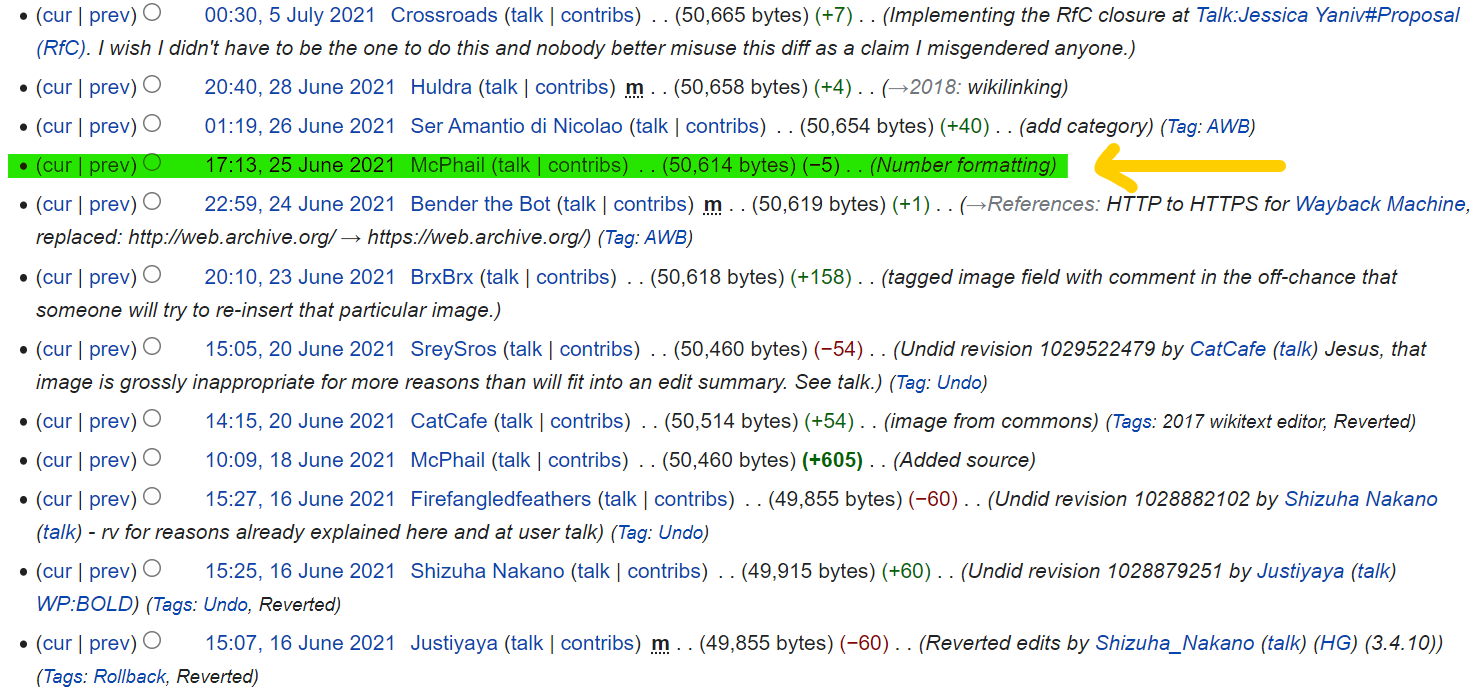Open the WP:BOLD link
The image size is (1479, 697).
(85, 605)
